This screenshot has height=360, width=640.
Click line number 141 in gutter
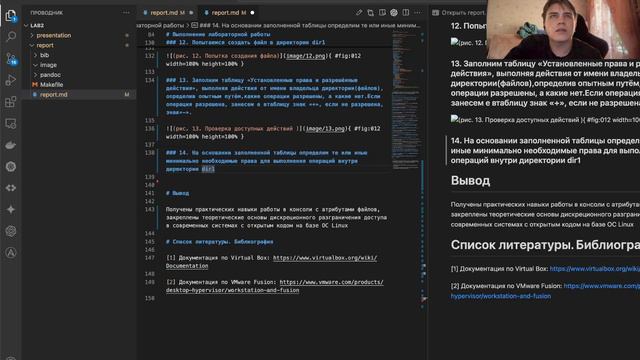point(150,193)
